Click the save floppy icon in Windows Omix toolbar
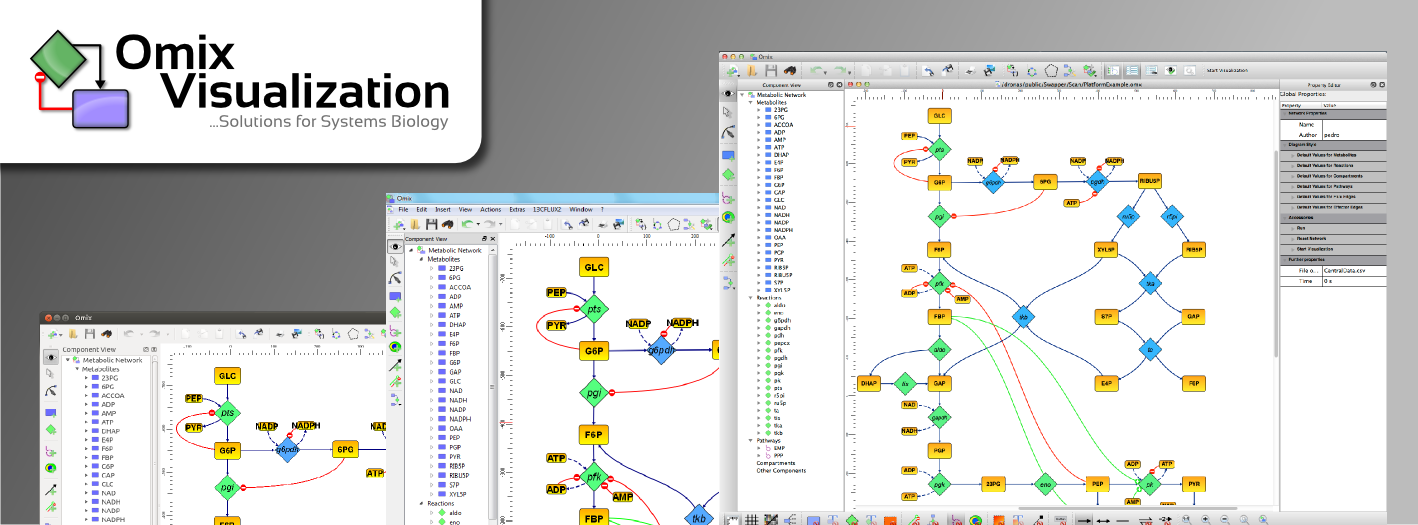 click(x=431, y=225)
